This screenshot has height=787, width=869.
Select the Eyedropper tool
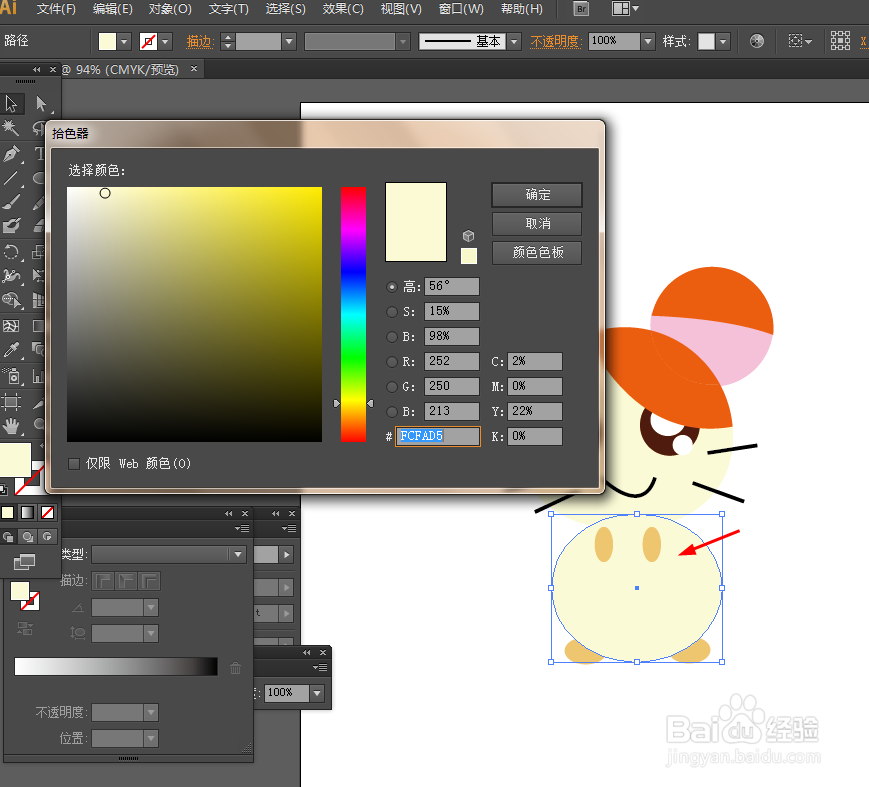coord(11,349)
